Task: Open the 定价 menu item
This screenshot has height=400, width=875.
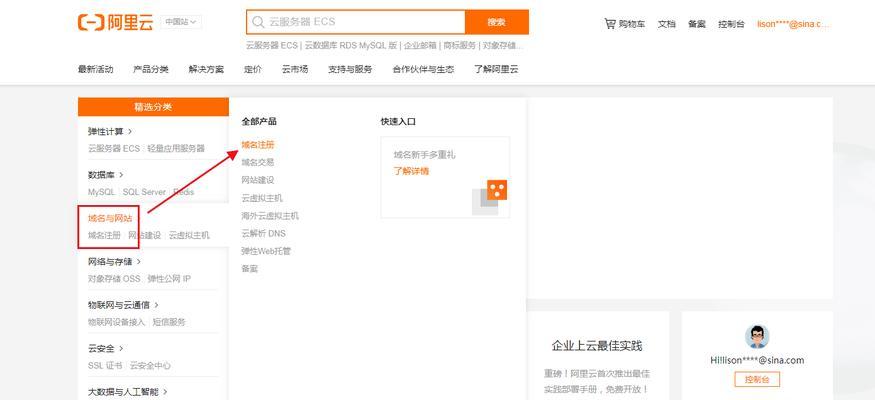Action: click(x=252, y=70)
